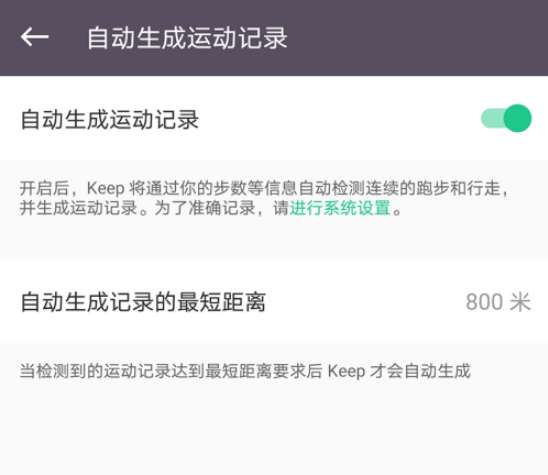548x475 pixels.
Task: Click the green knob of the switch
Action: (518, 118)
